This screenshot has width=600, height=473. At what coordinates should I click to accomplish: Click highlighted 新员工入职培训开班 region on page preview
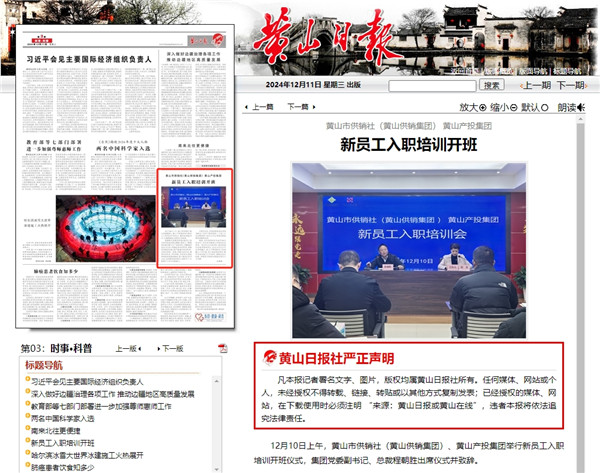[195, 218]
